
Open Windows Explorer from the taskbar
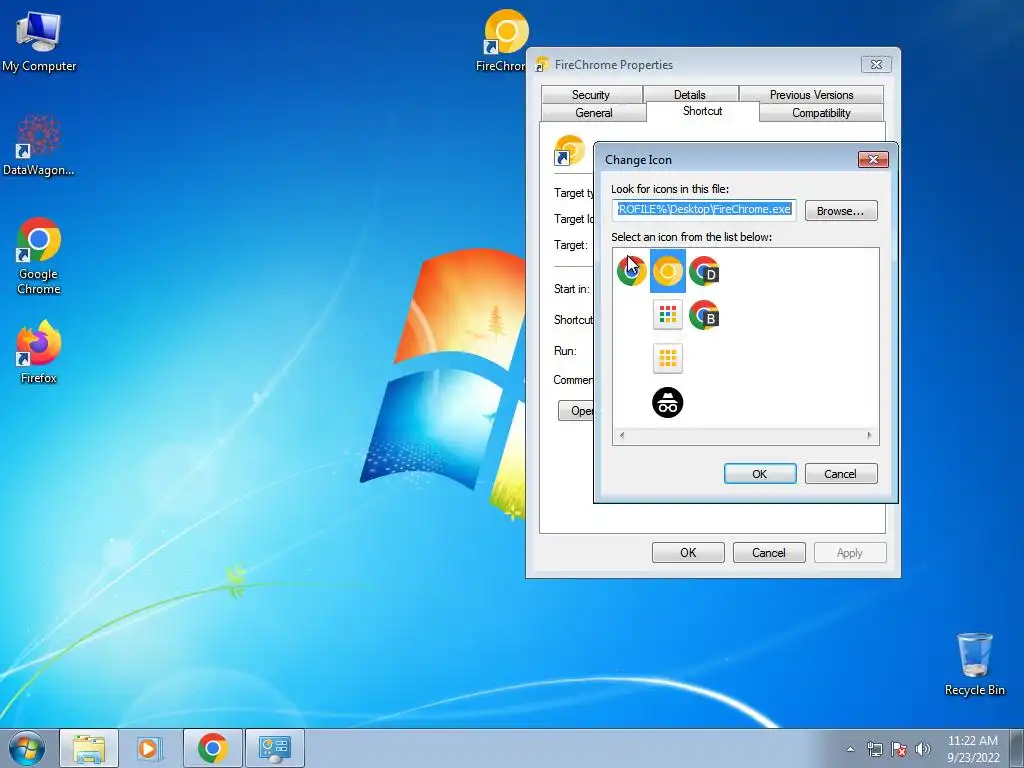click(89, 748)
